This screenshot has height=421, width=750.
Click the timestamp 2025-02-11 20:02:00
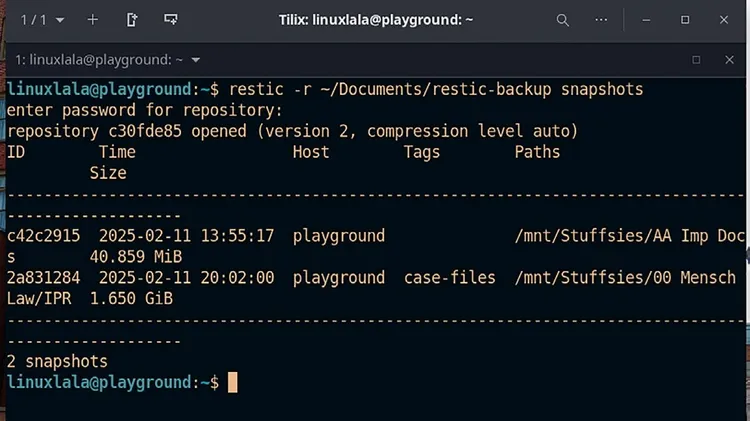click(x=187, y=278)
